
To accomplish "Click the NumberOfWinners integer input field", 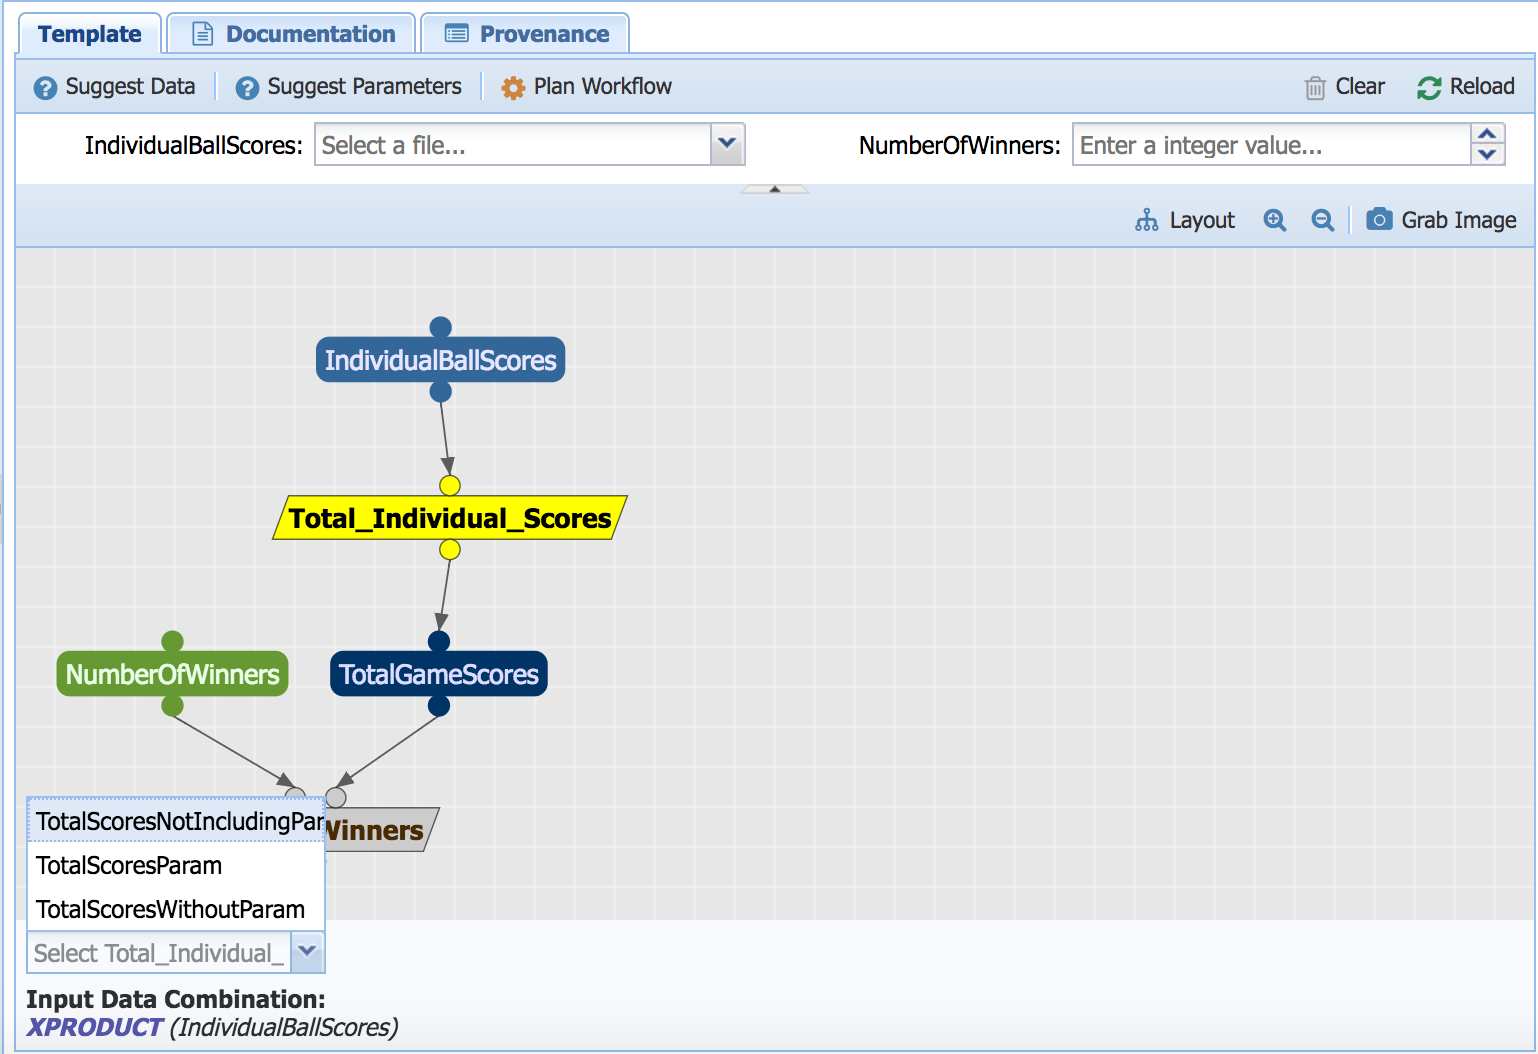I will (1270, 145).
